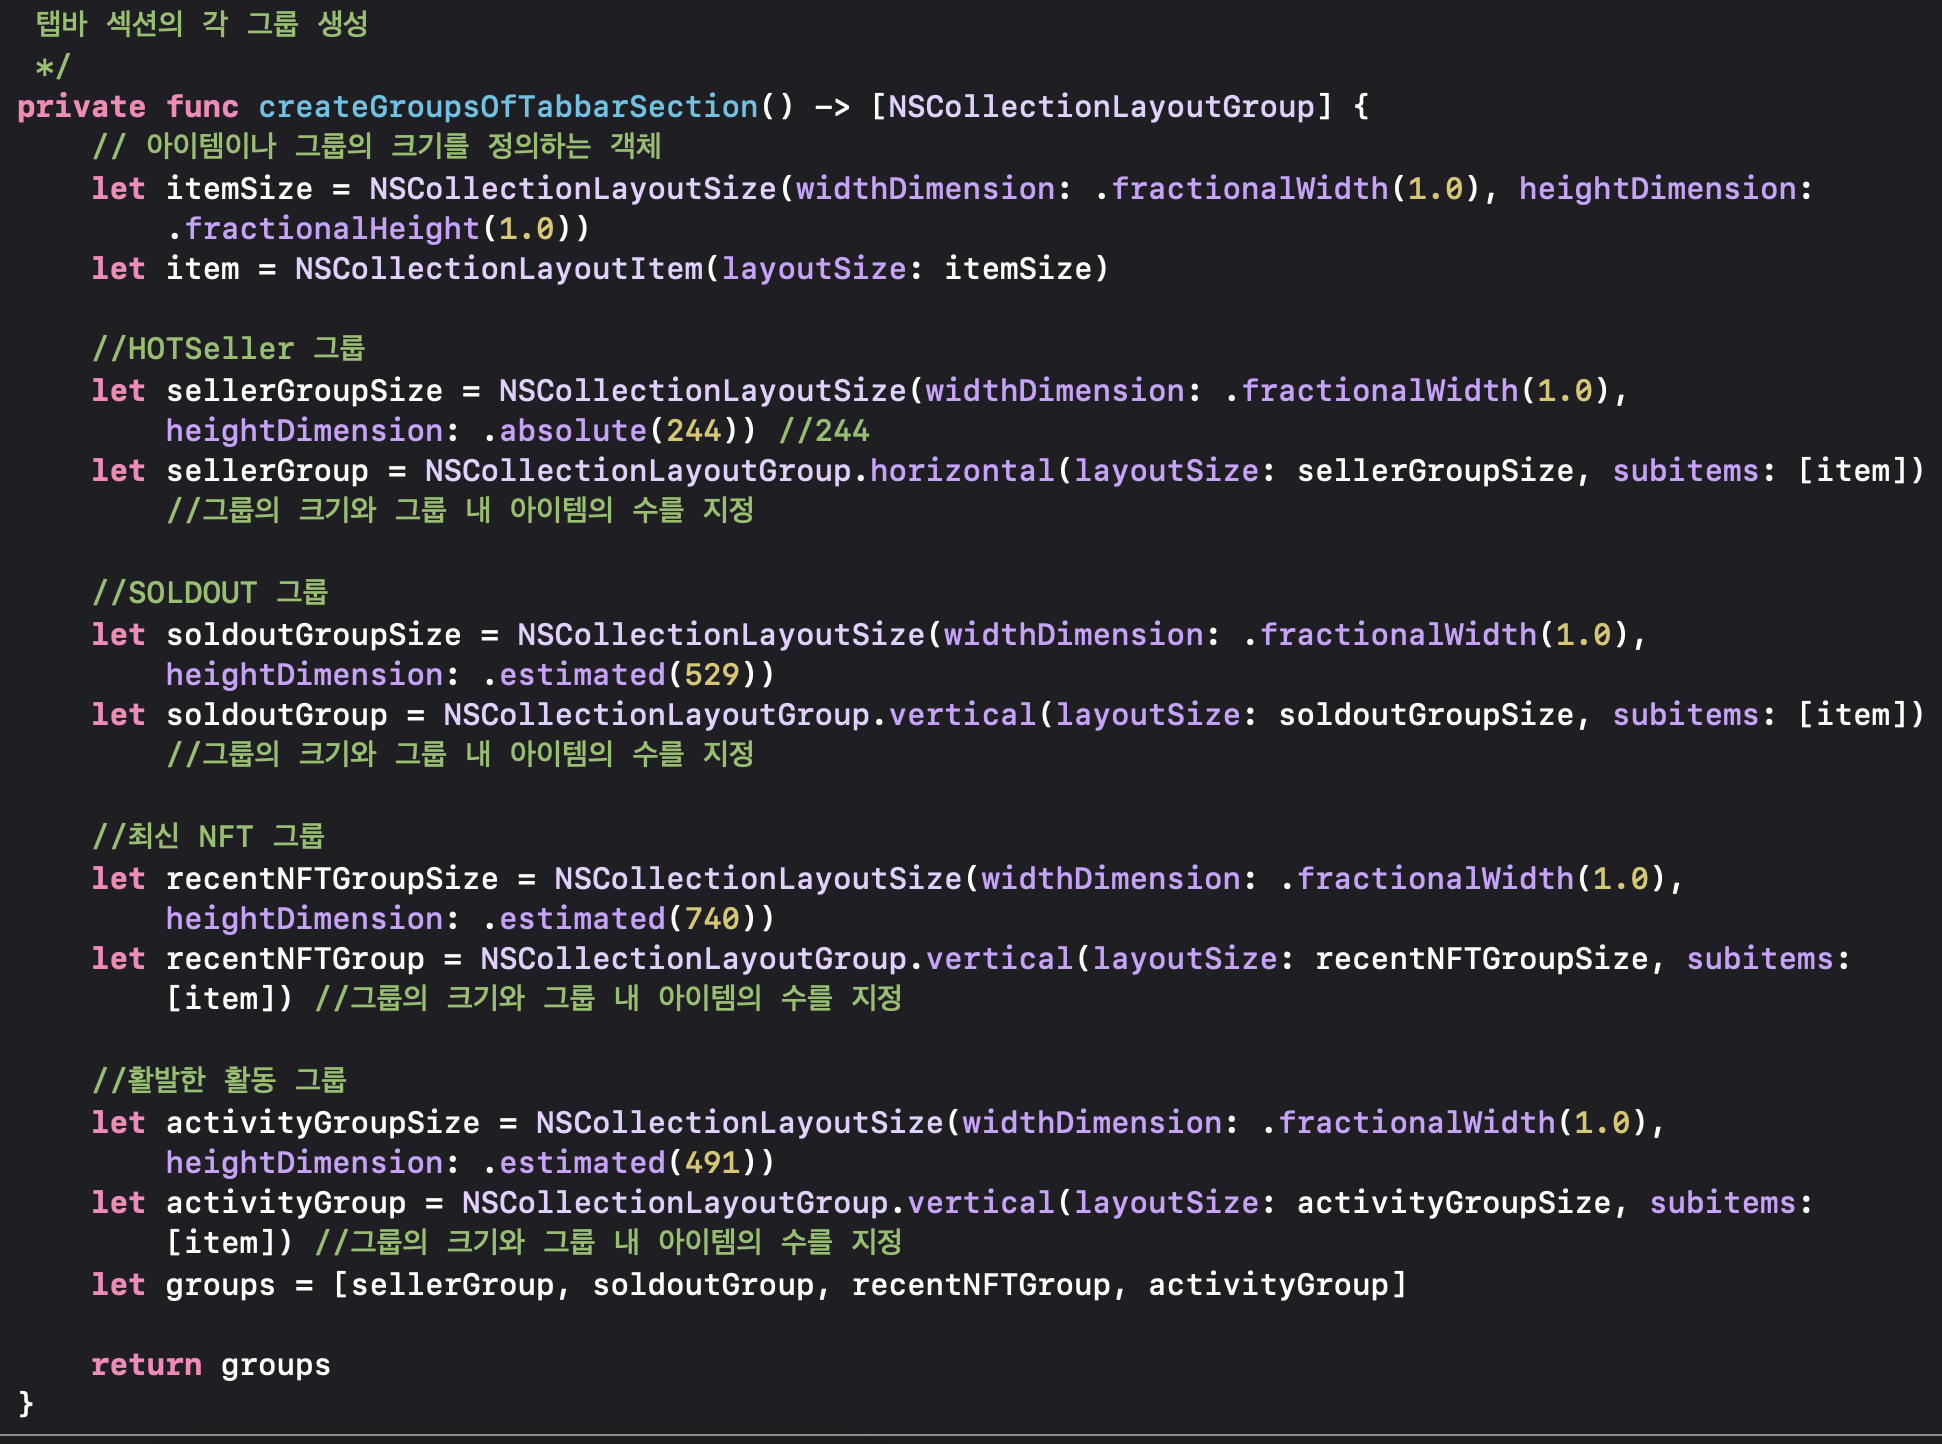This screenshot has width=1942, height=1444.
Task: Click the fractionalHeight method call
Action: point(332,229)
